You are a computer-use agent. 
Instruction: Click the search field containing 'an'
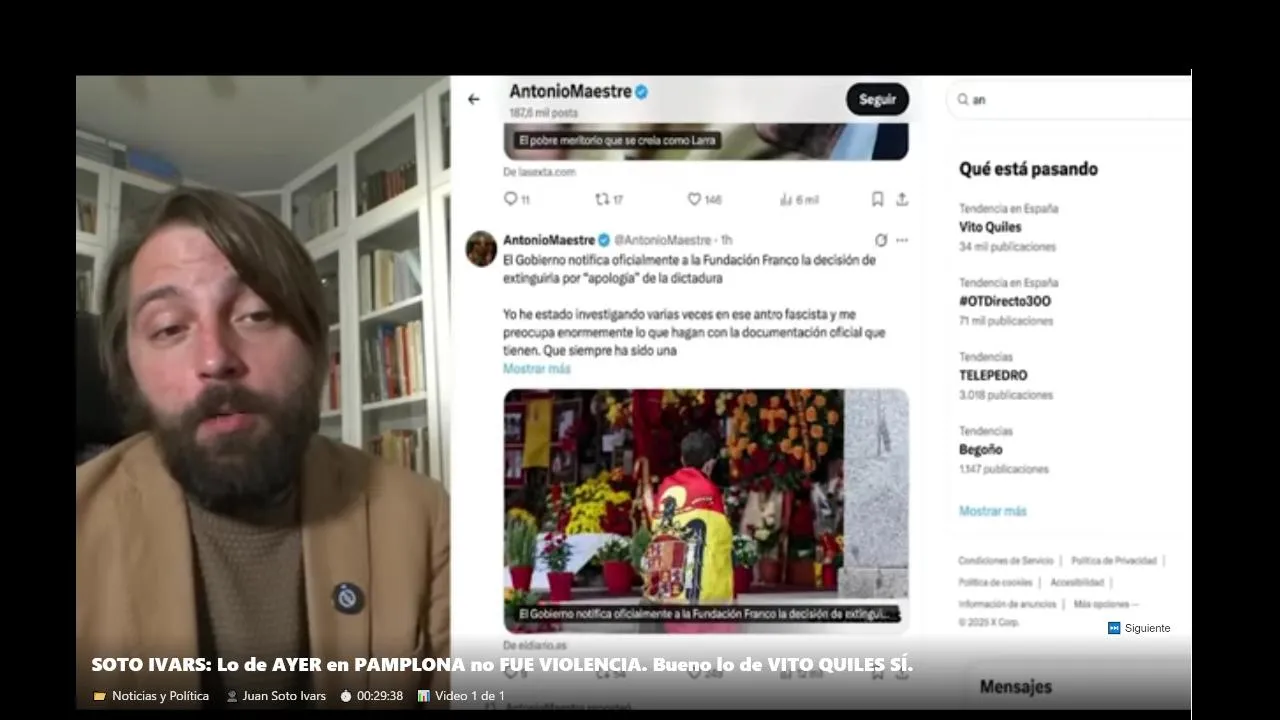click(1070, 99)
